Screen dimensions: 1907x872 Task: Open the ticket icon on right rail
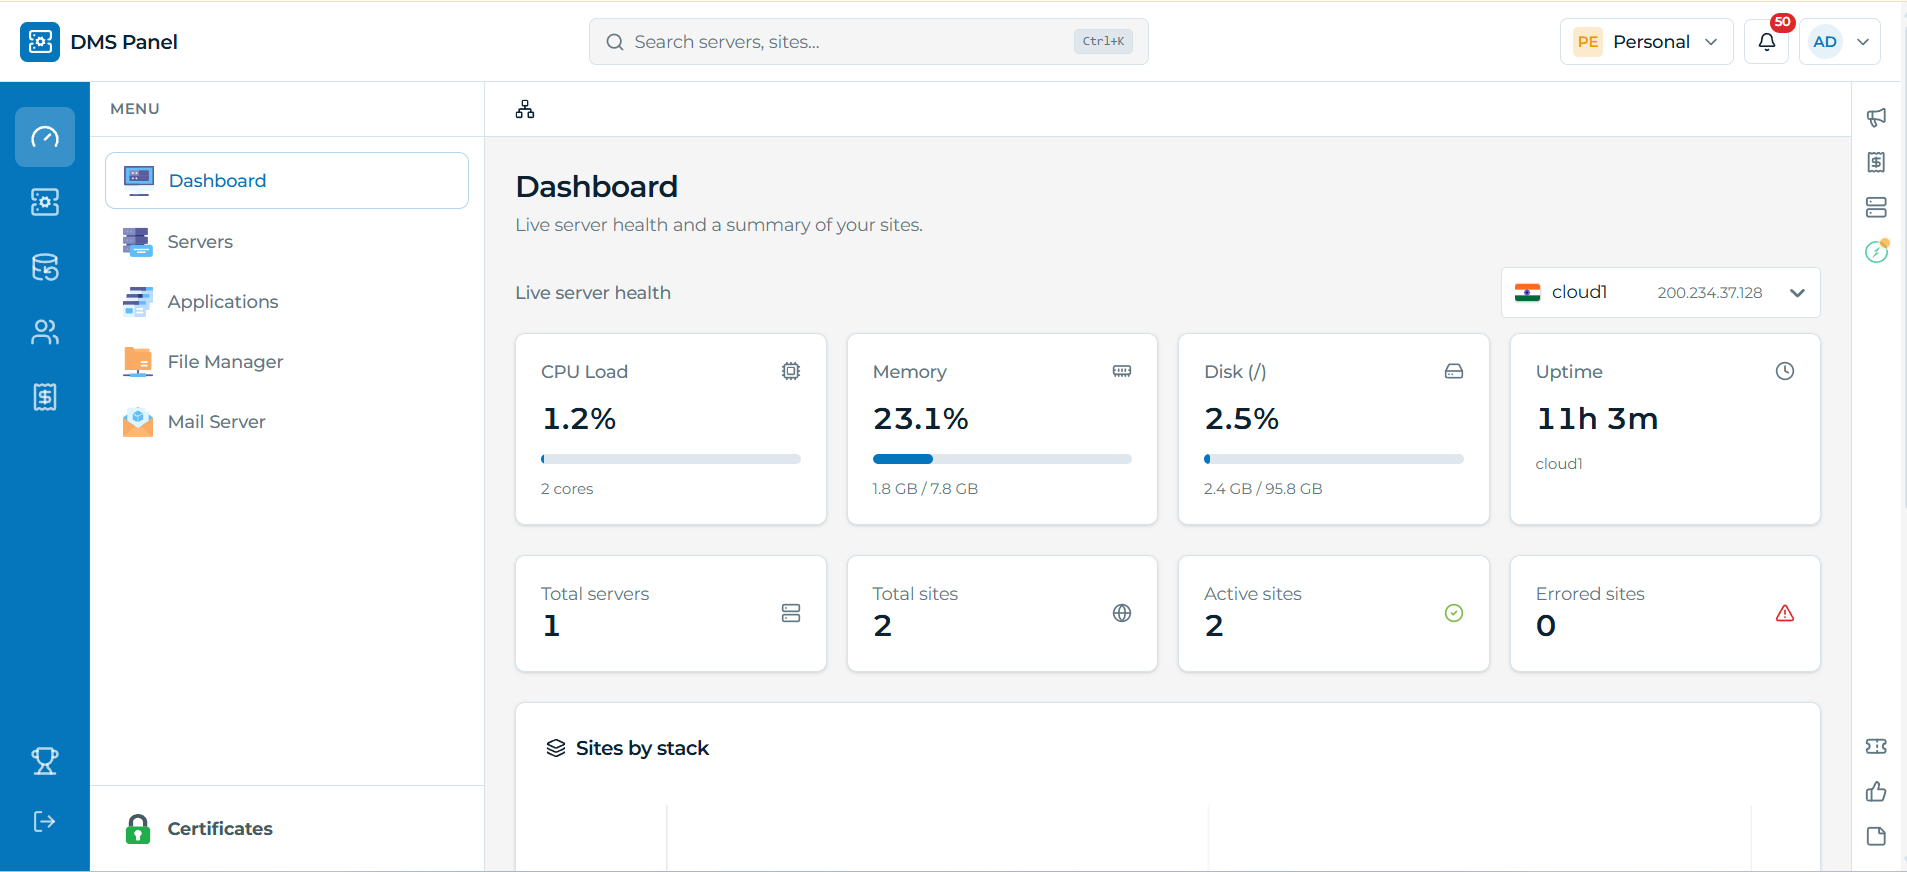(x=1876, y=746)
